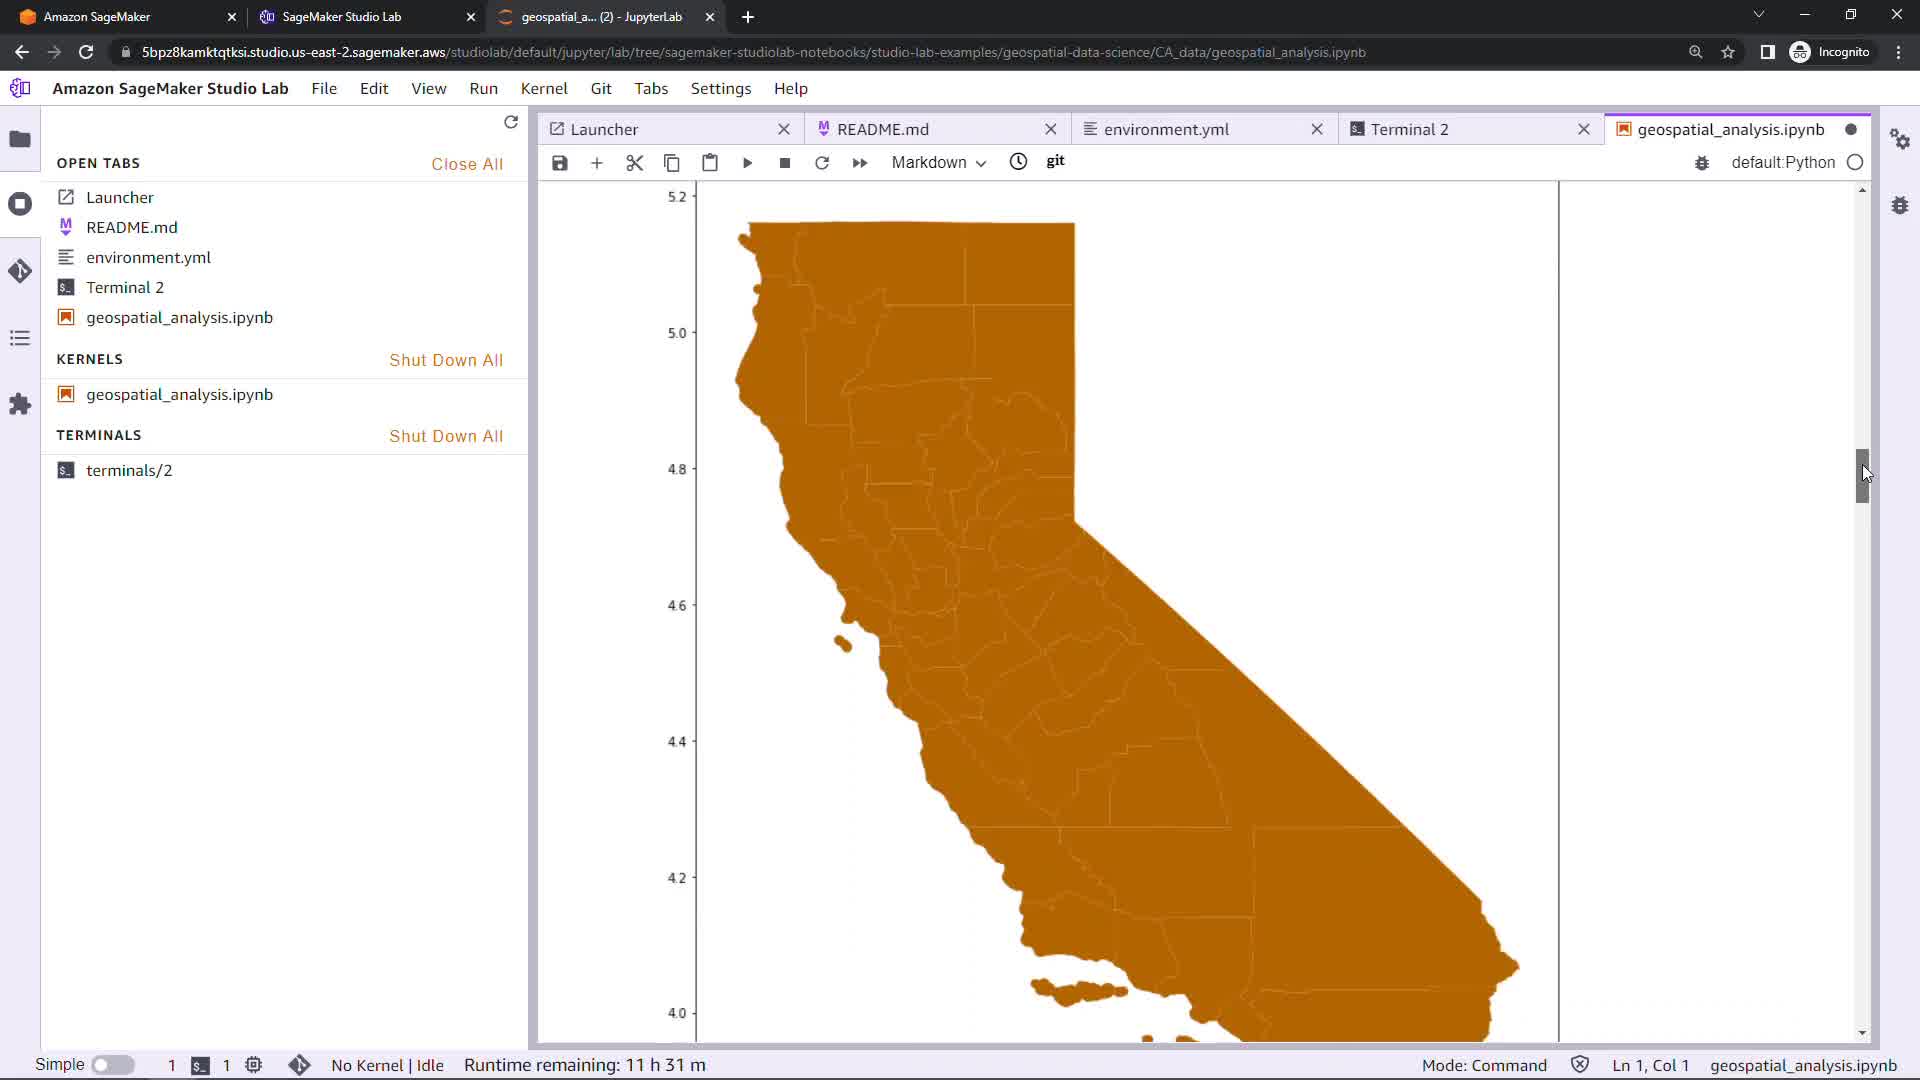Insert a new cell with the plus icon

pos(597,163)
